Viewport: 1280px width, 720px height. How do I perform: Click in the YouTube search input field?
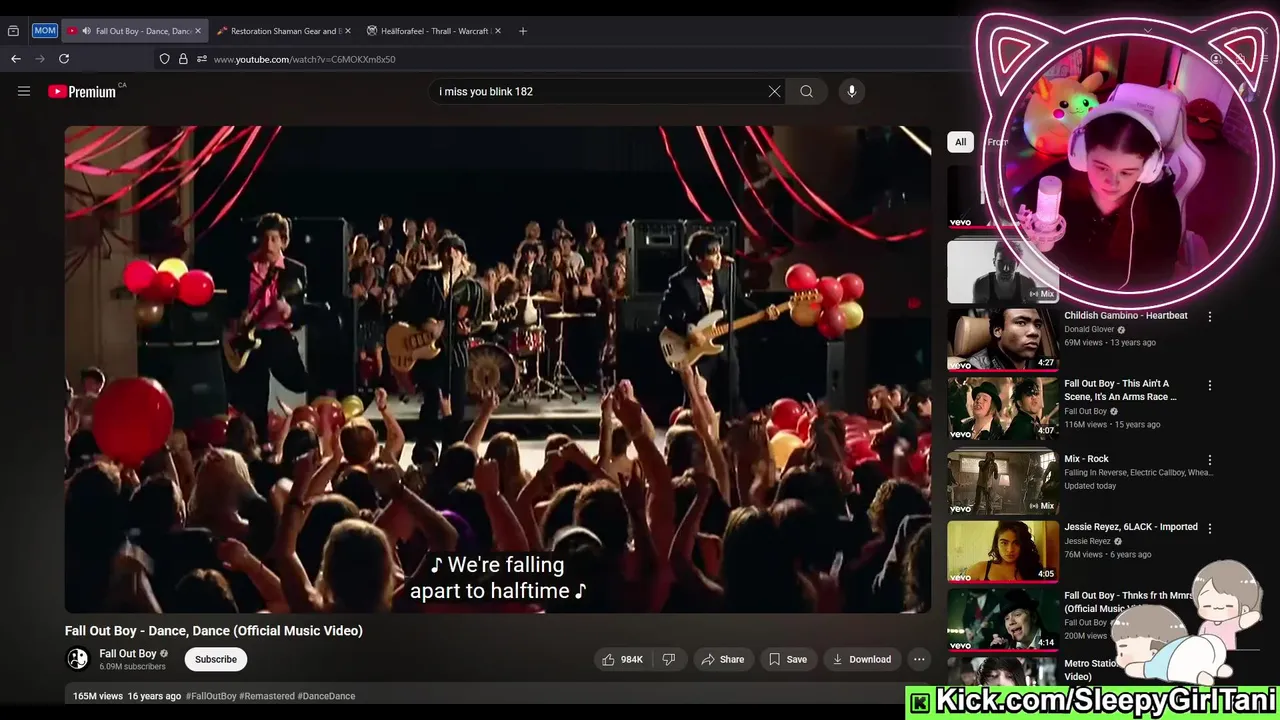click(x=600, y=91)
